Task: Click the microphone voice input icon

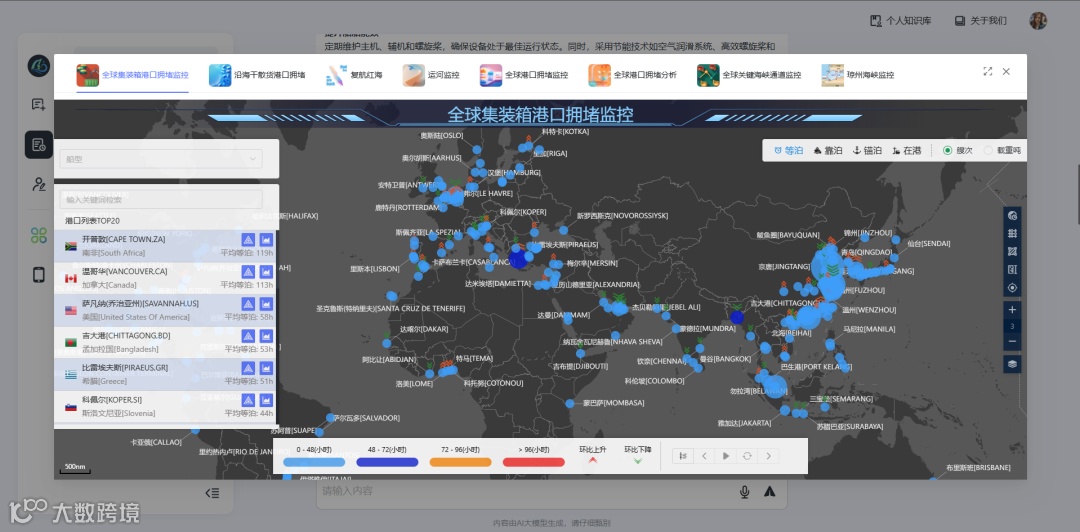Action: (745, 491)
